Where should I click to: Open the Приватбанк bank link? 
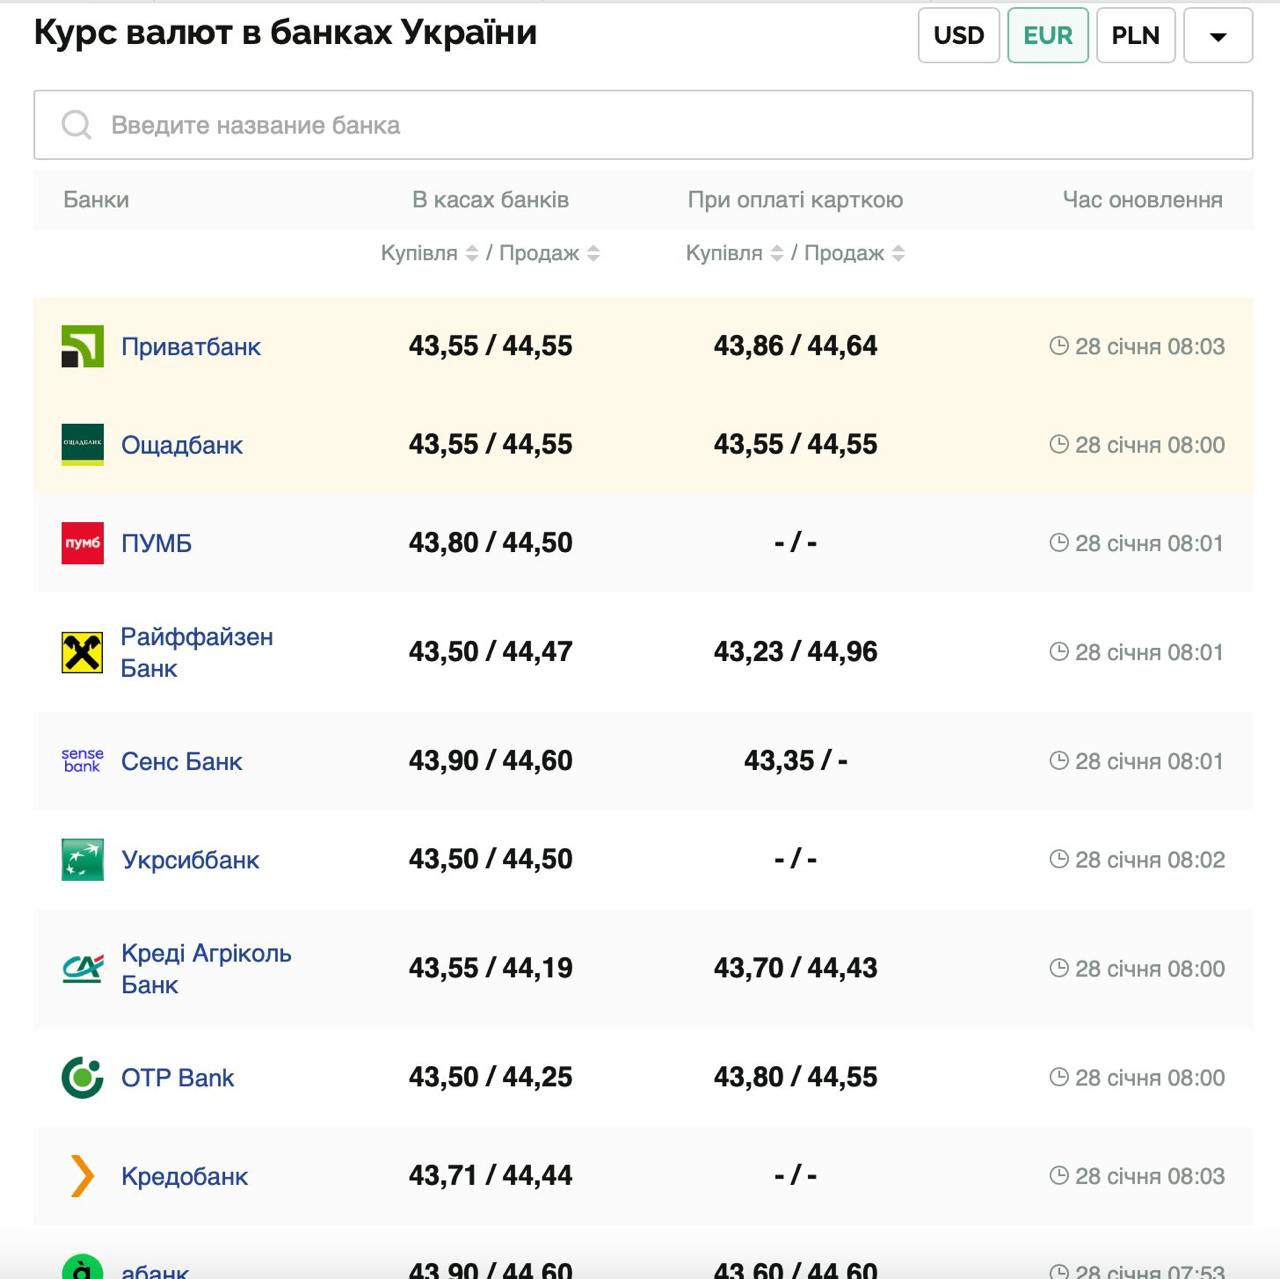(190, 347)
